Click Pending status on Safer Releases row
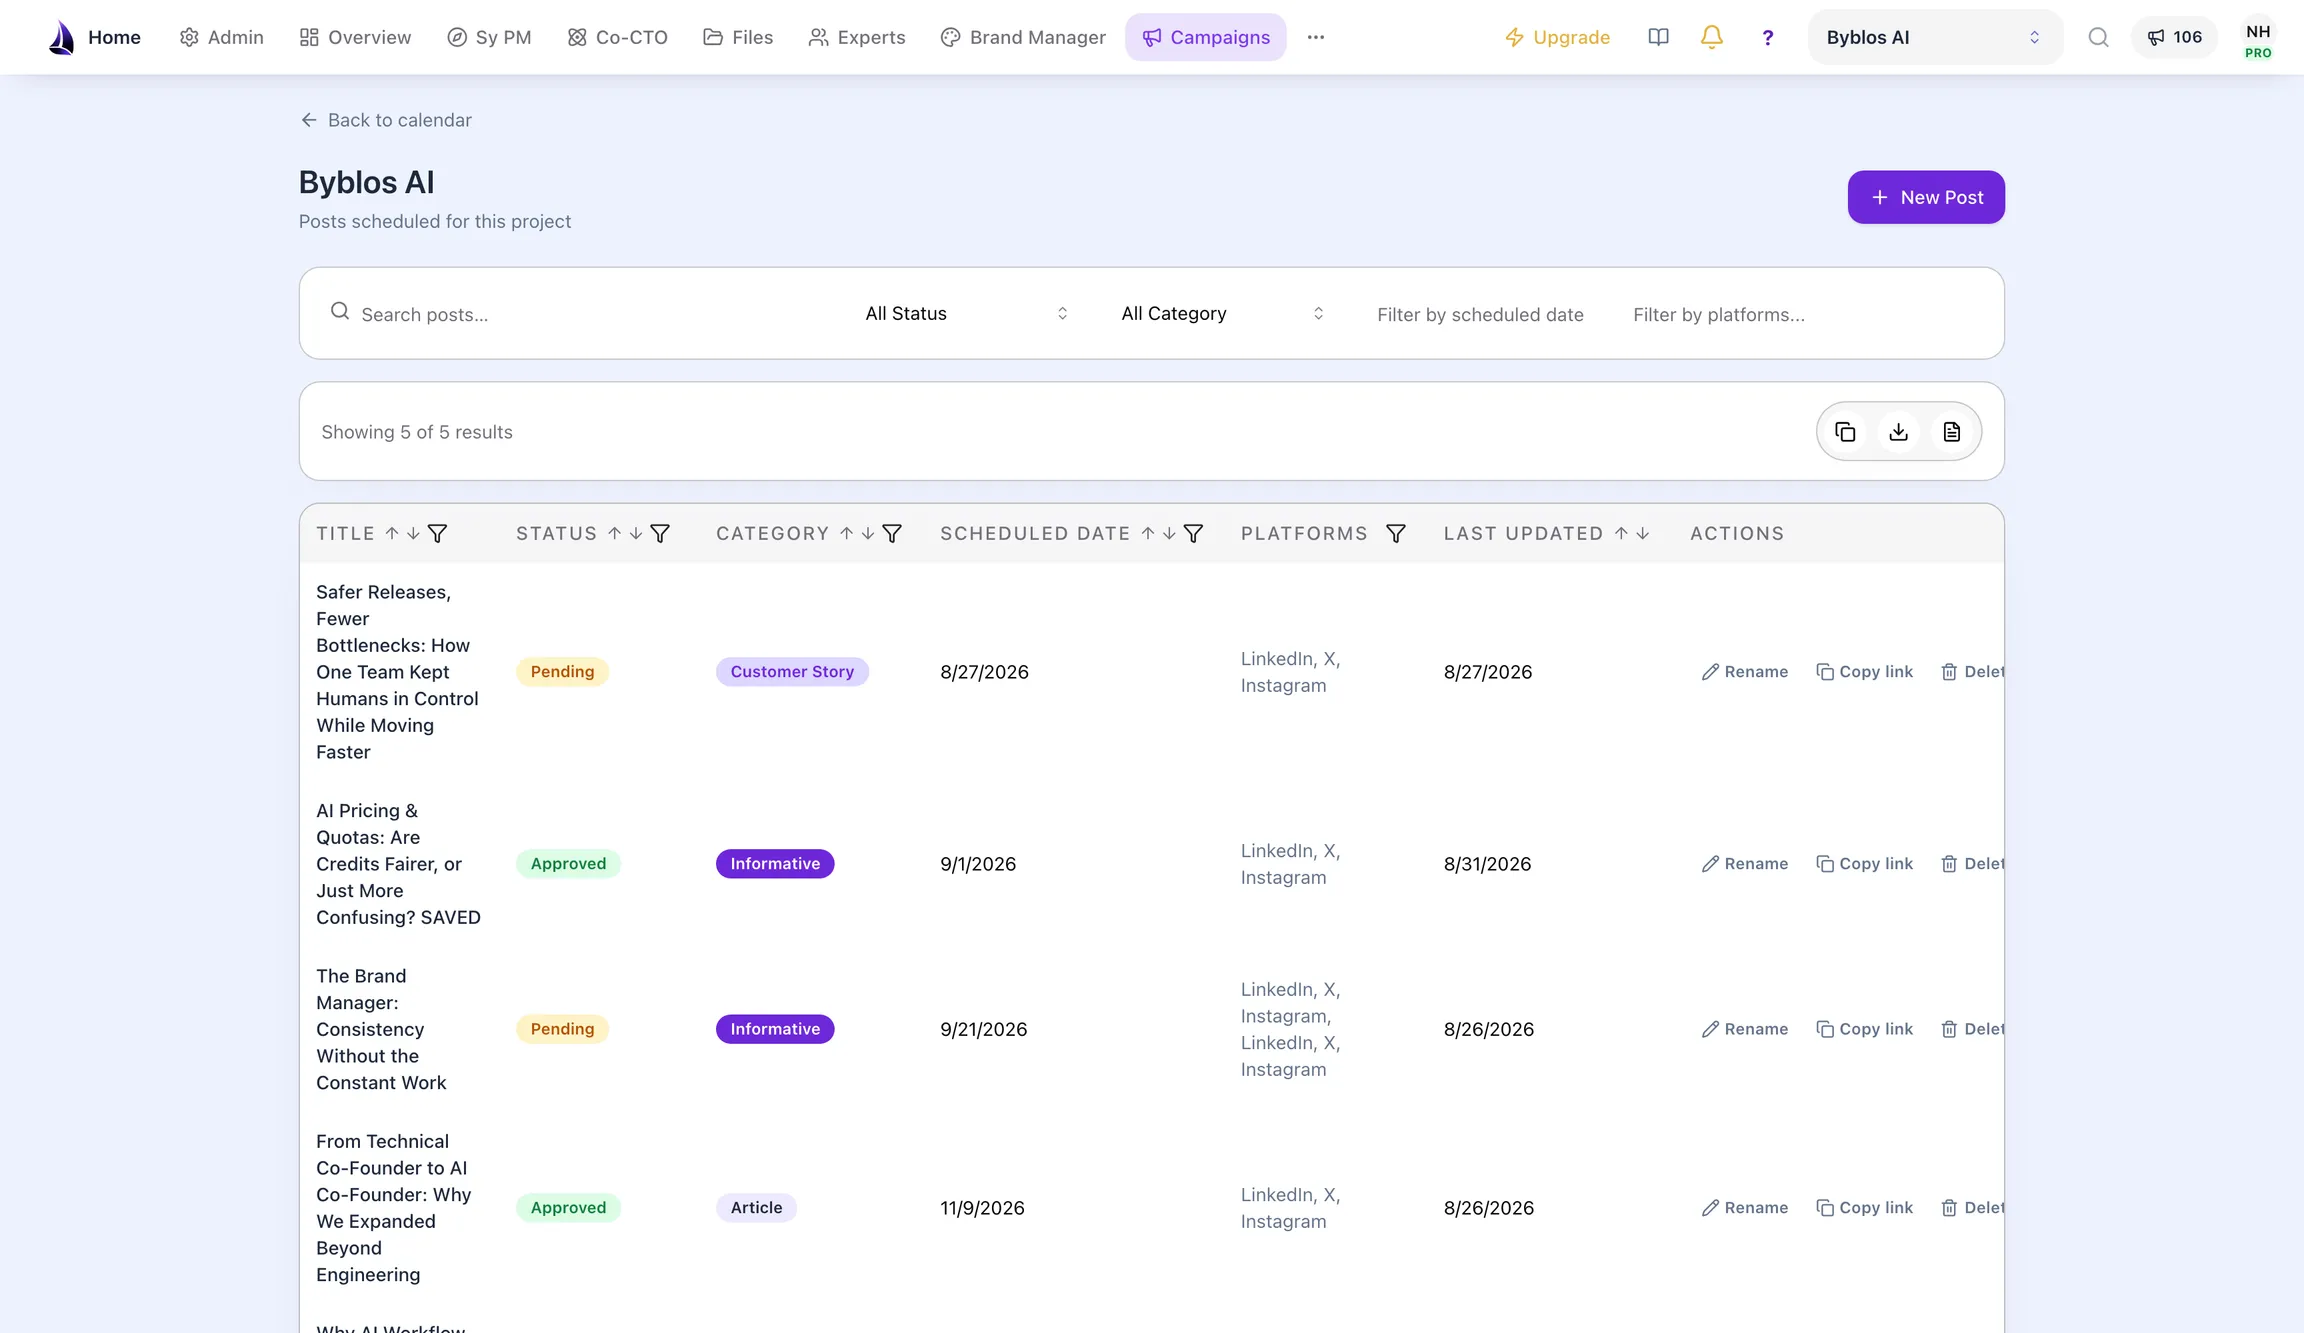2304x1333 pixels. [562, 672]
